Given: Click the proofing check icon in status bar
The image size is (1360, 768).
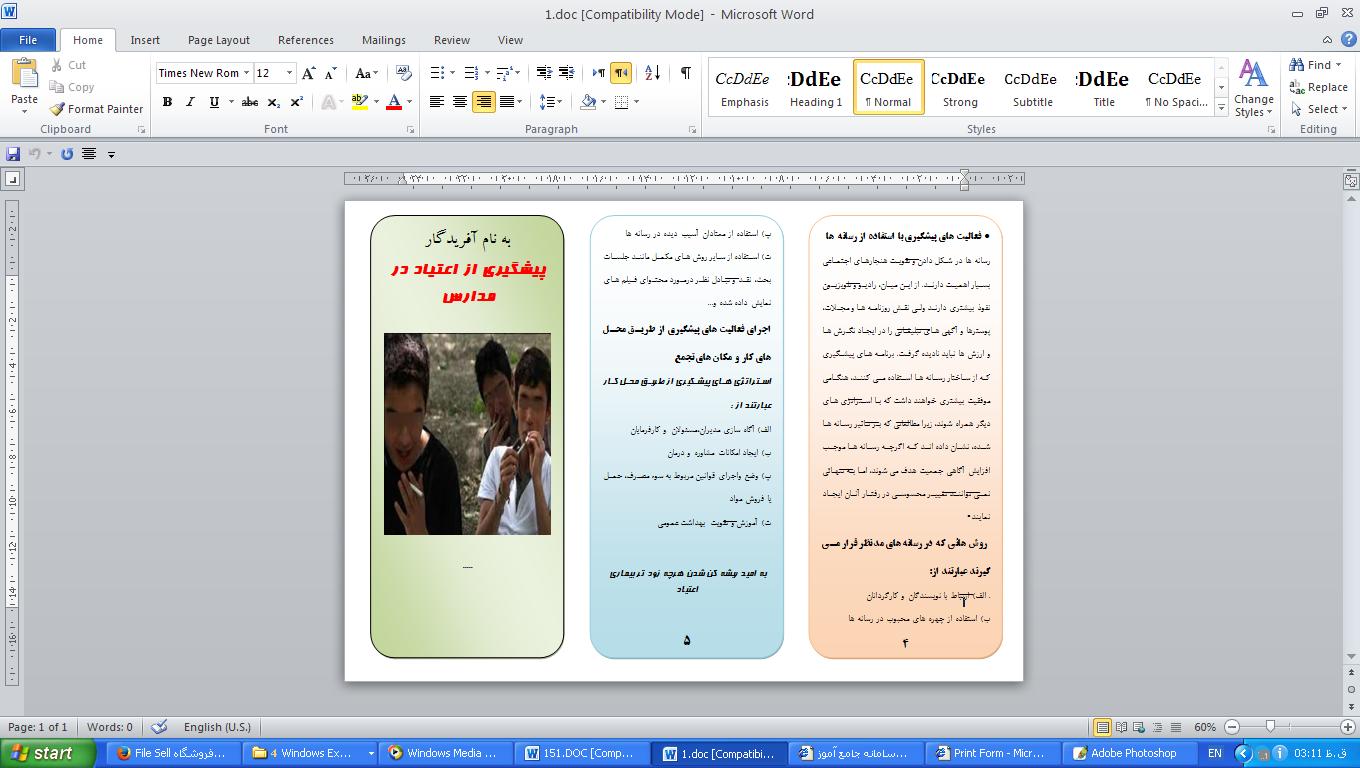Looking at the screenshot, I should point(158,727).
